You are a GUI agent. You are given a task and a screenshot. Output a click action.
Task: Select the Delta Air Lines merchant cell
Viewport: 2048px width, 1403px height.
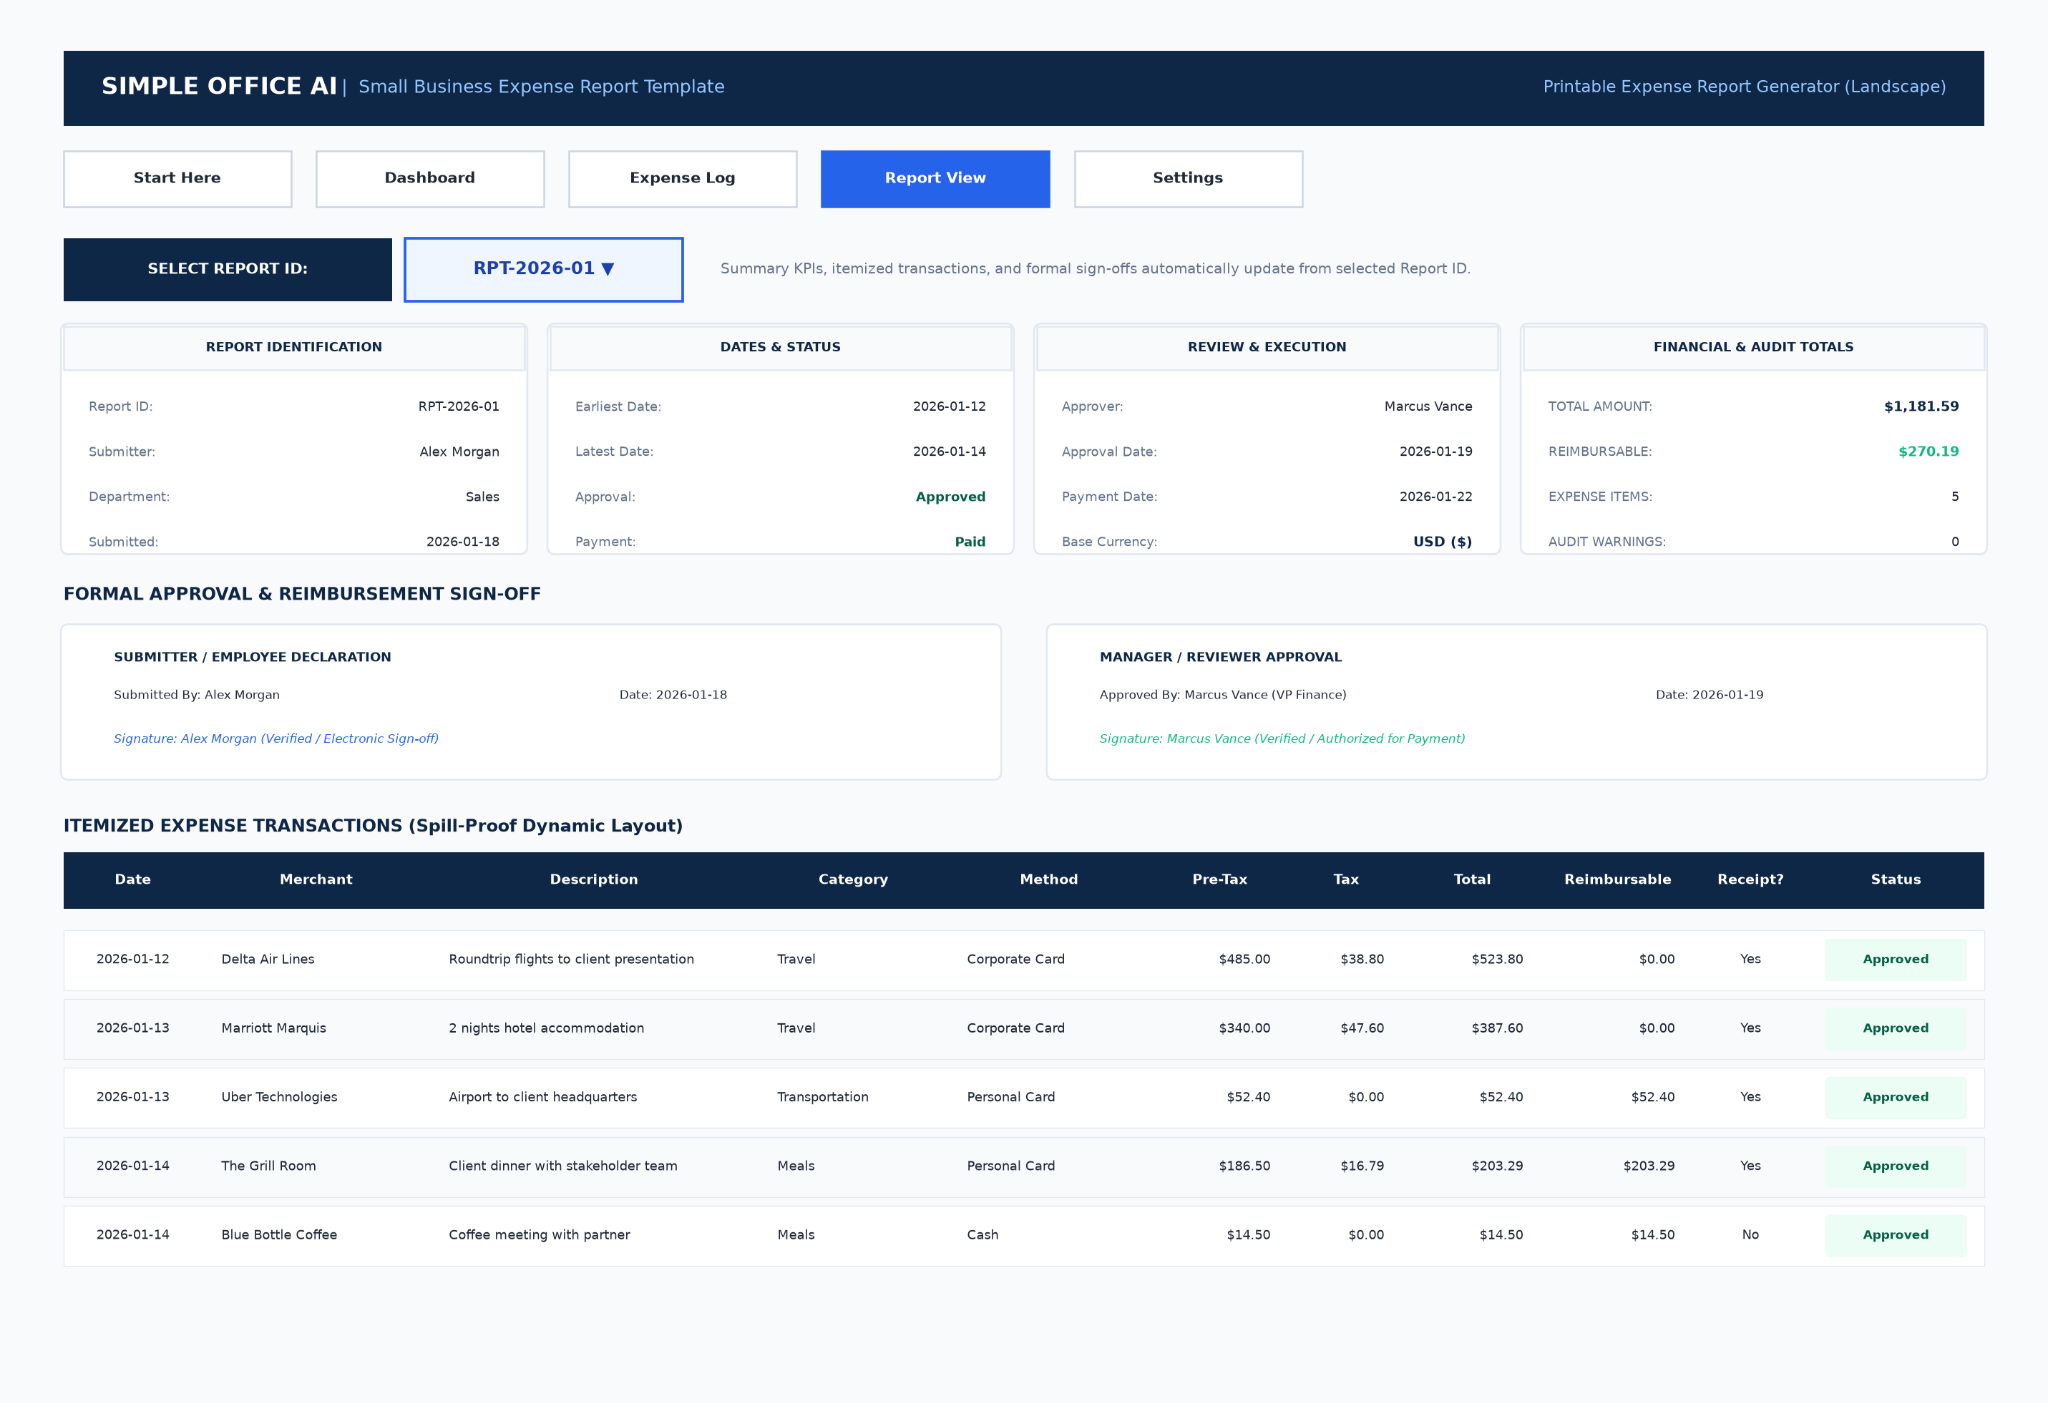click(x=268, y=959)
